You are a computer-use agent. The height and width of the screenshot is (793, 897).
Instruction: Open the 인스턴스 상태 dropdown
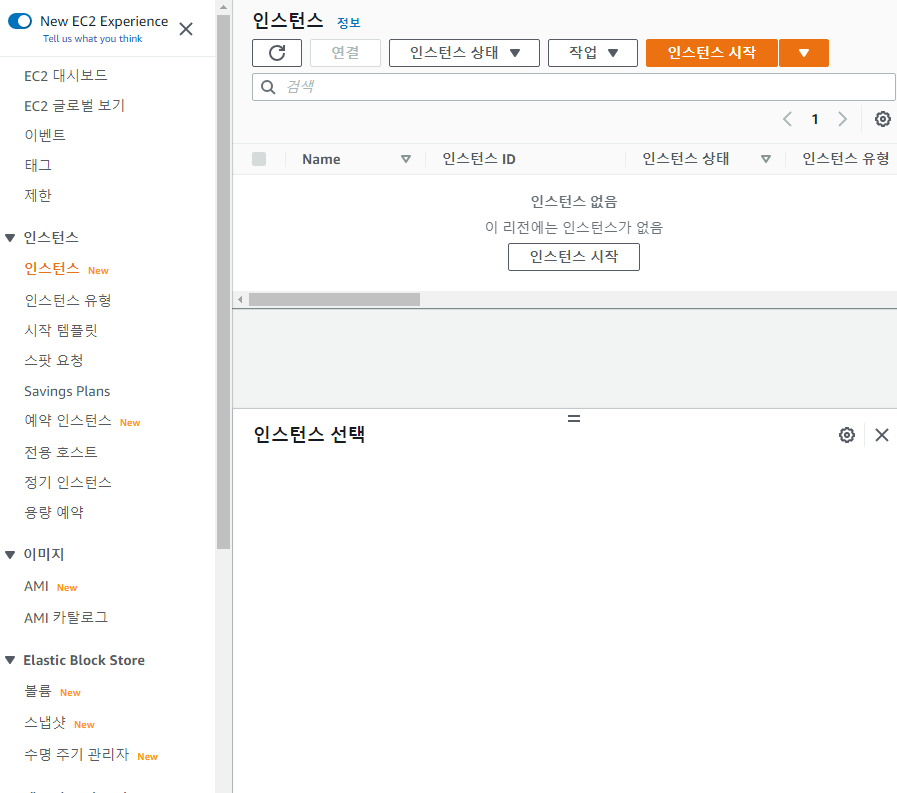464,53
